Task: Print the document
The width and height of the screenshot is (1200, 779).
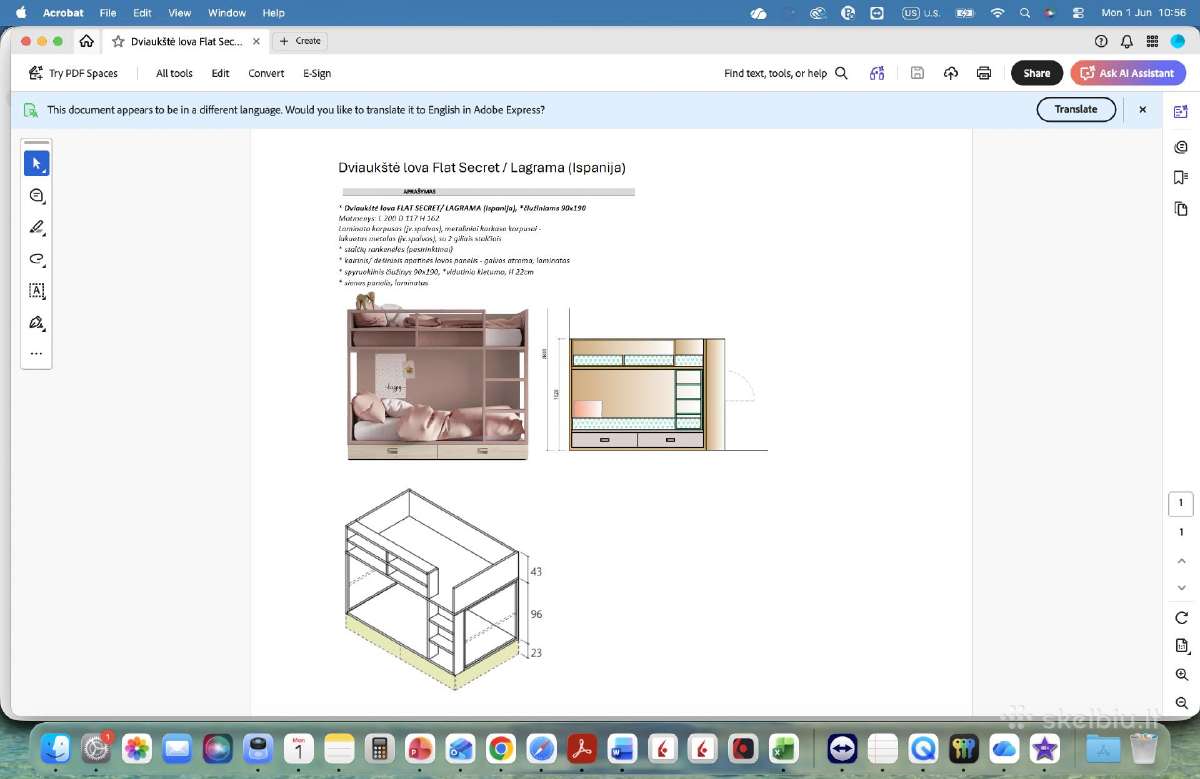Action: (x=984, y=73)
